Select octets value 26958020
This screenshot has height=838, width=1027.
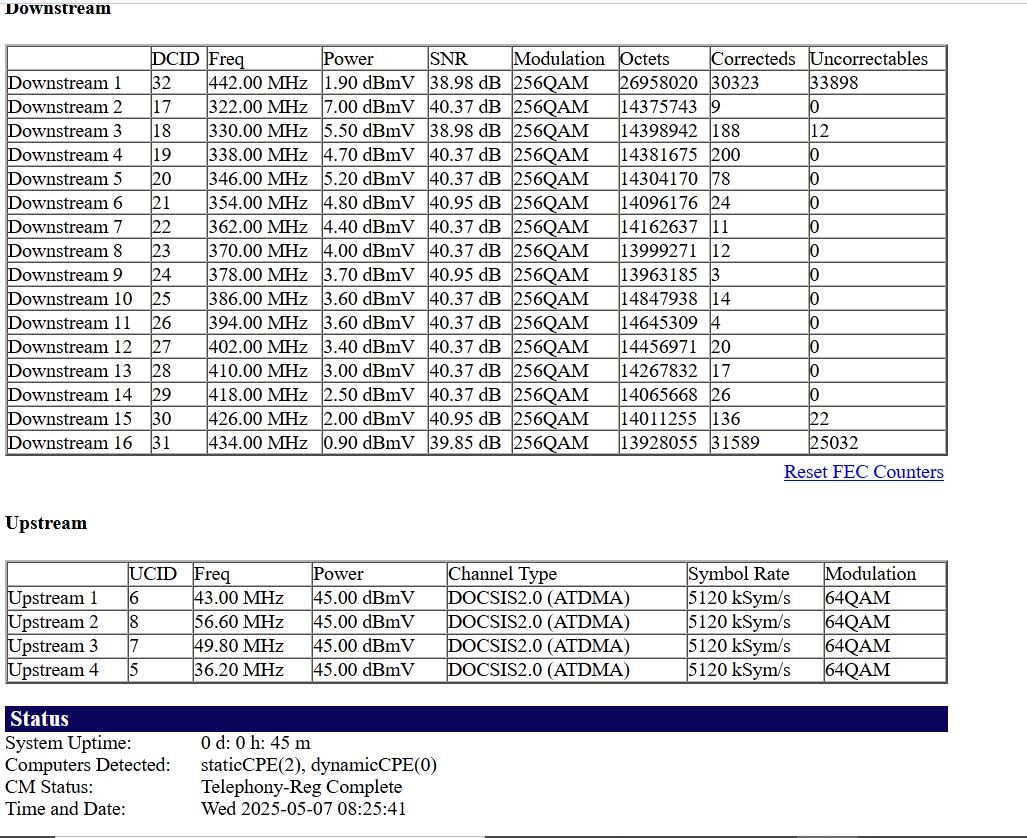pos(658,83)
